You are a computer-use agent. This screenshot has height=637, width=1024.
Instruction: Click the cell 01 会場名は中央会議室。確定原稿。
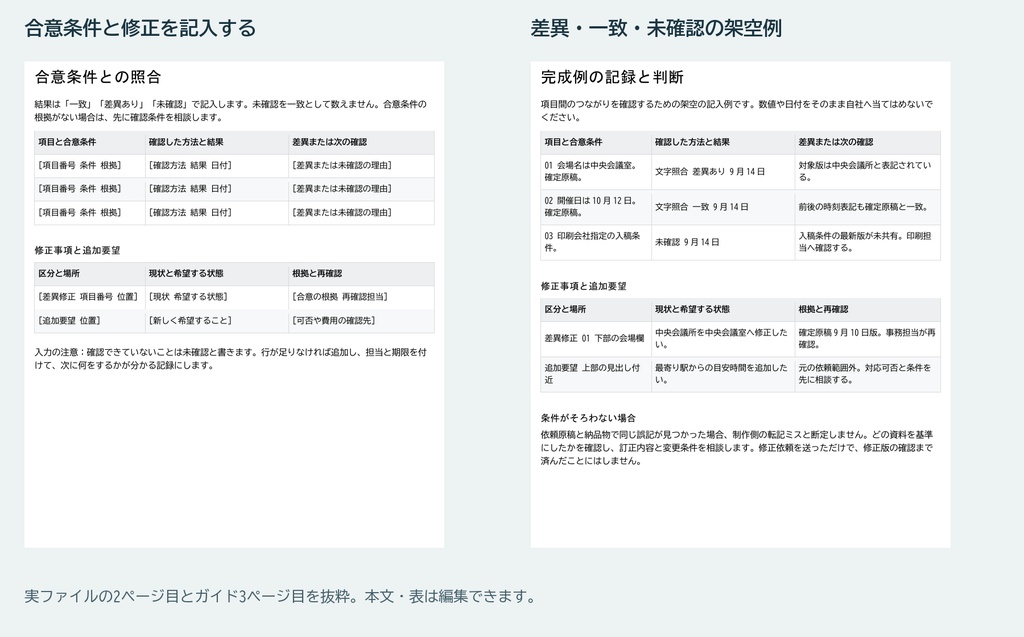click(596, 171)
